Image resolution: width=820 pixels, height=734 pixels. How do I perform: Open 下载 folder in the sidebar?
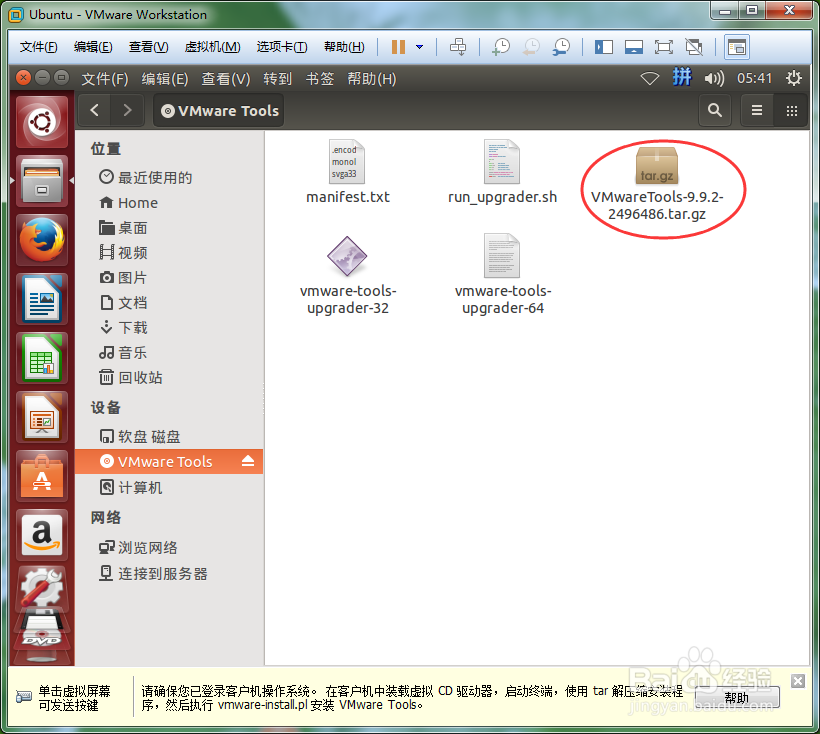pos(123,328)
